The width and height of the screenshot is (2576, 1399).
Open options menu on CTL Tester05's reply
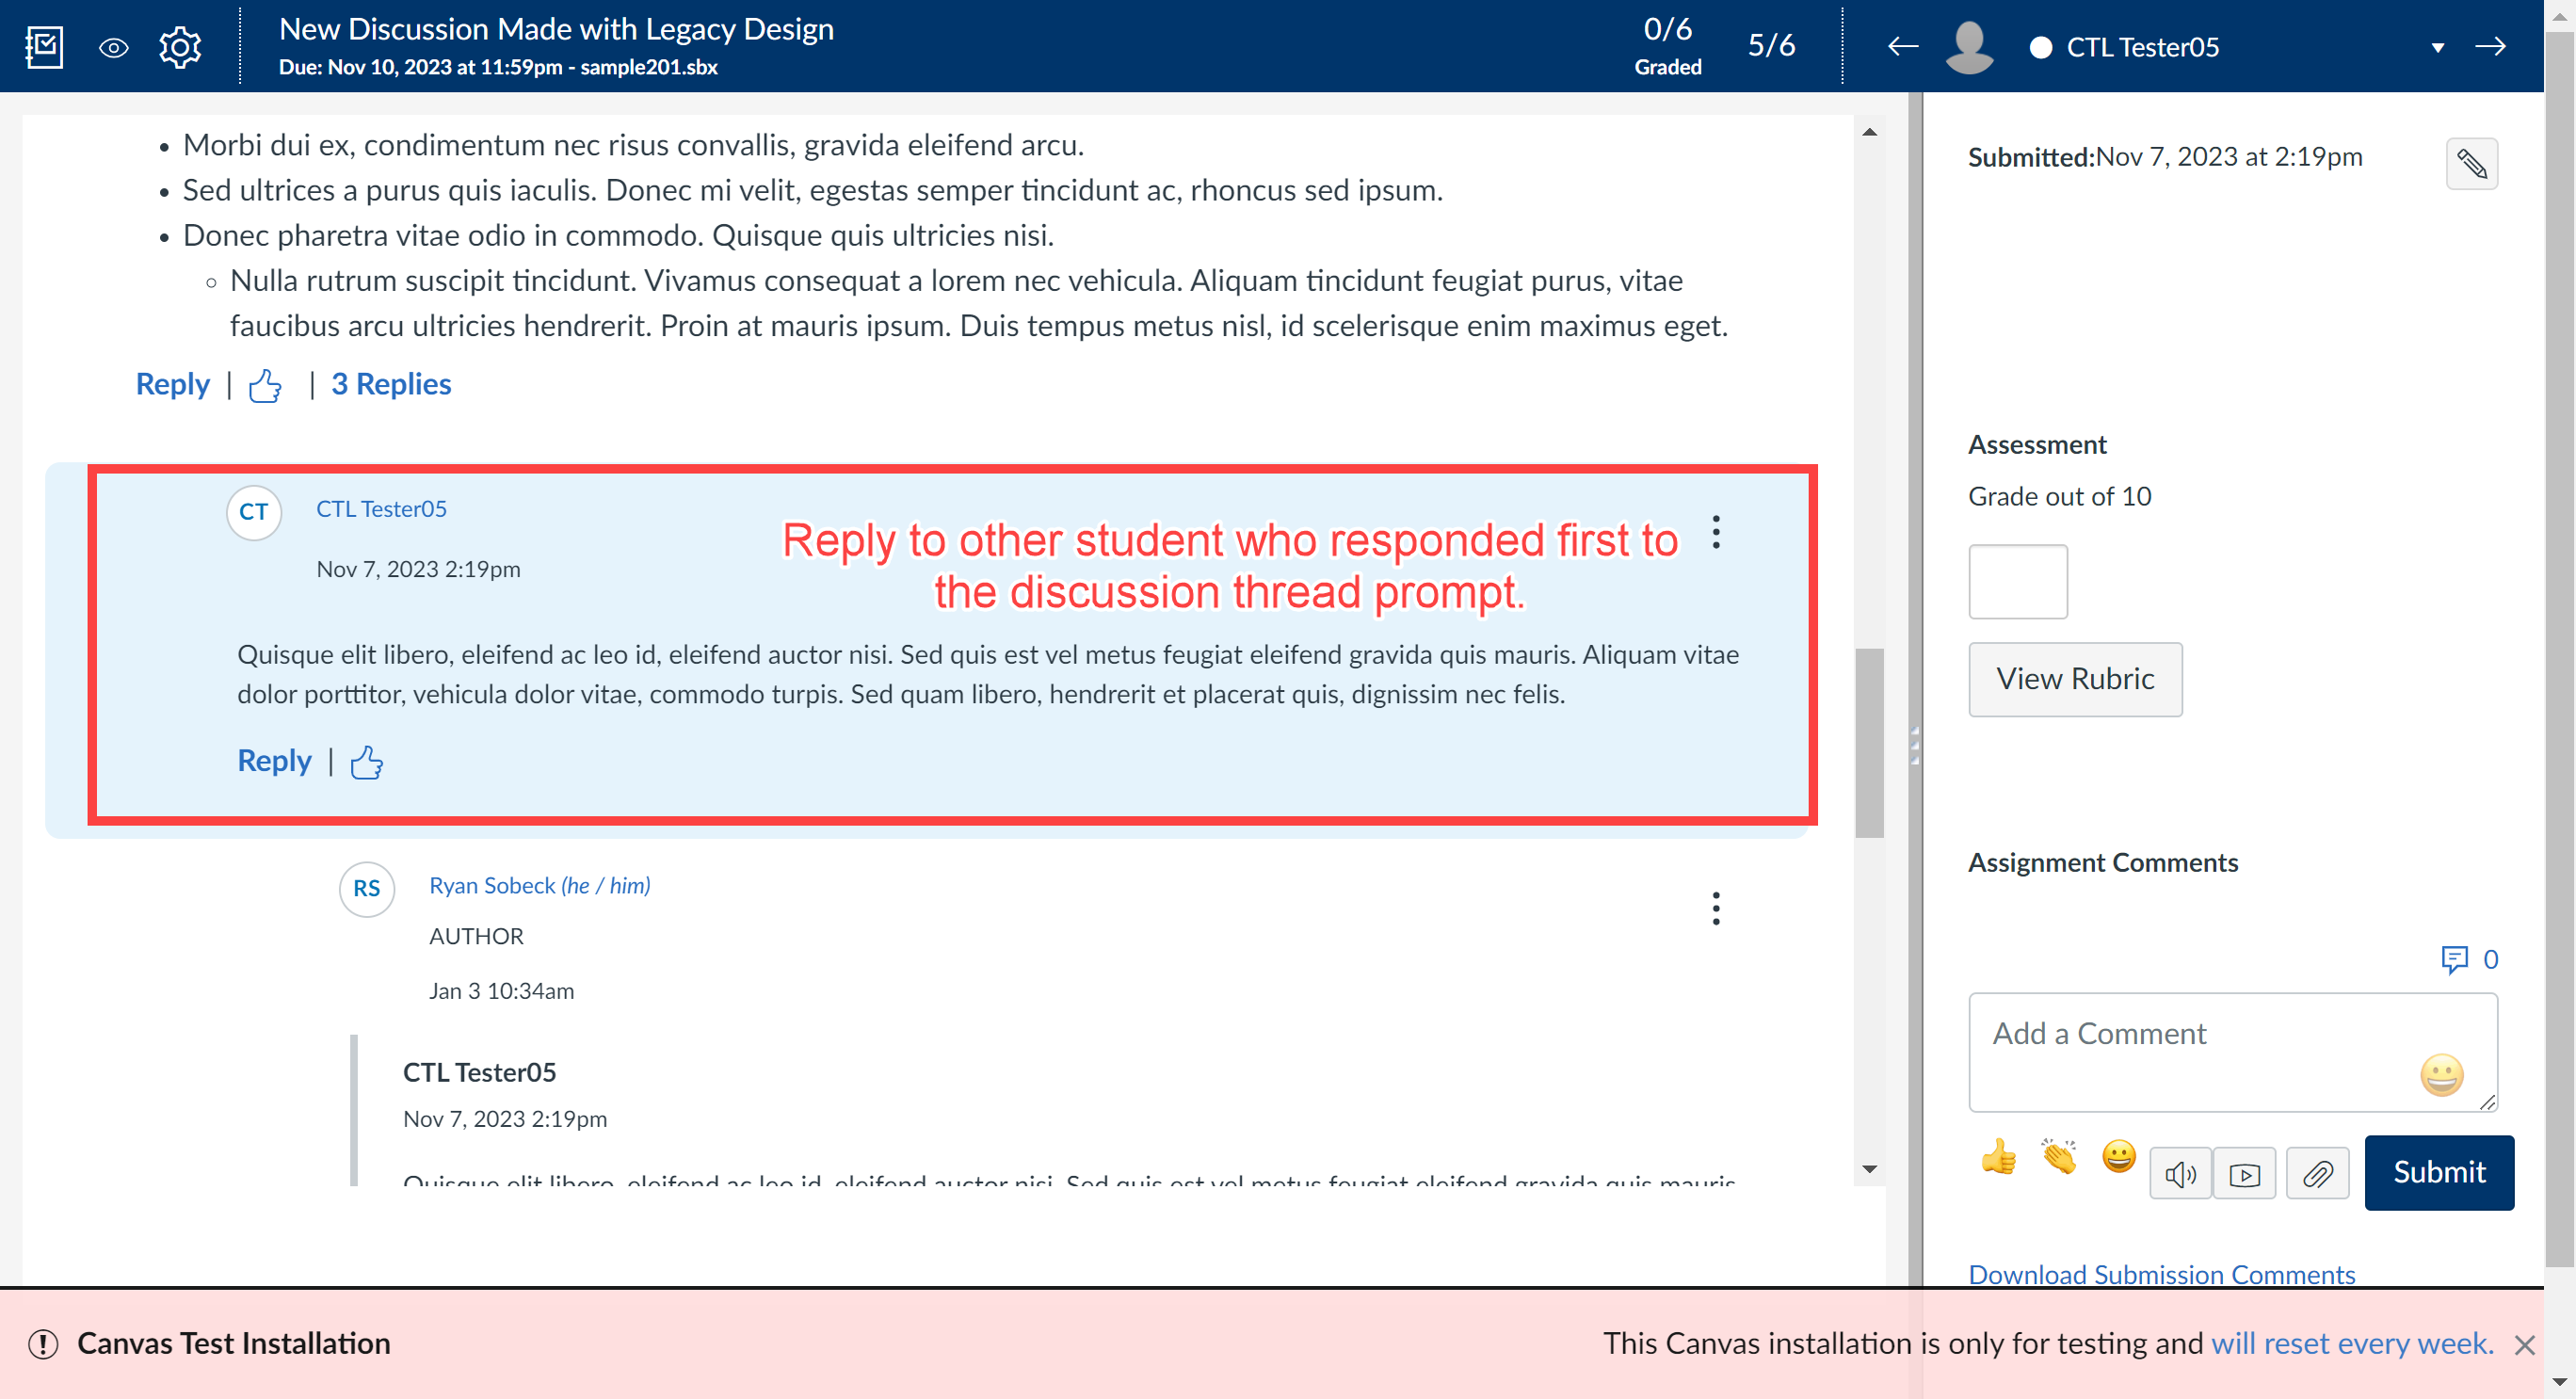coord(1716,532)
